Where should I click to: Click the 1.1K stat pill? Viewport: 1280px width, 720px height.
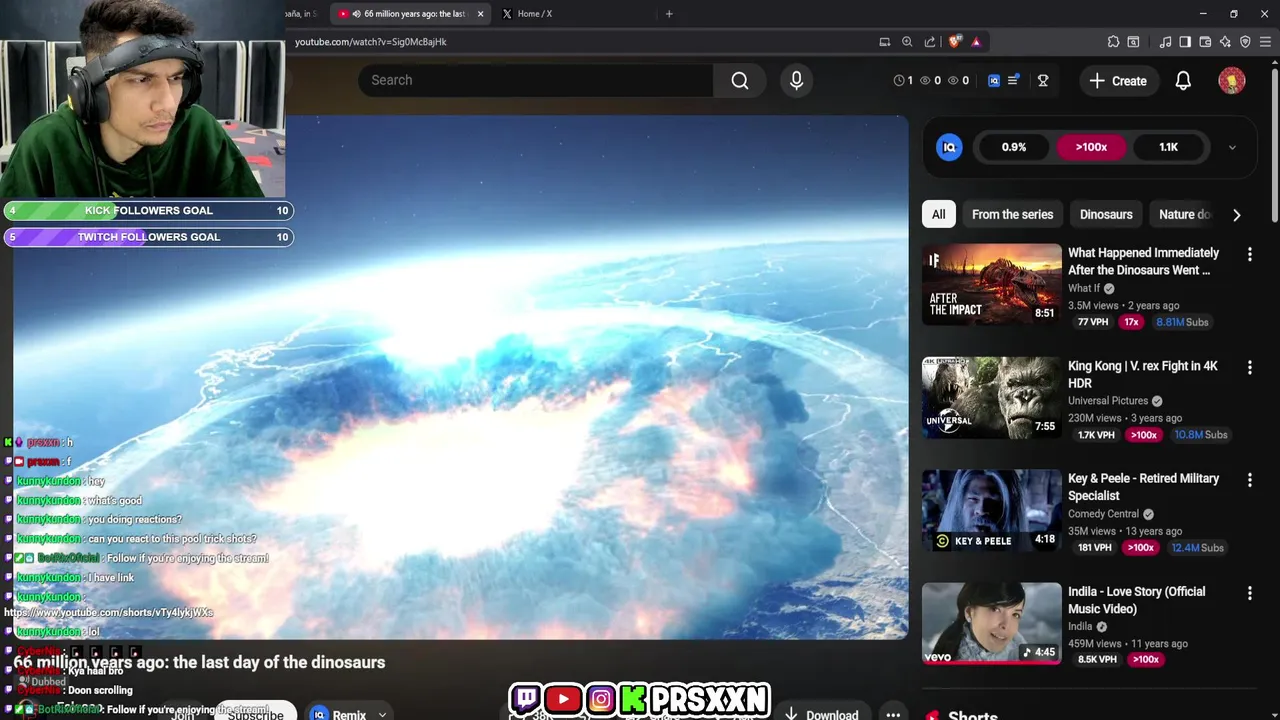click(x=1168, y=147)
